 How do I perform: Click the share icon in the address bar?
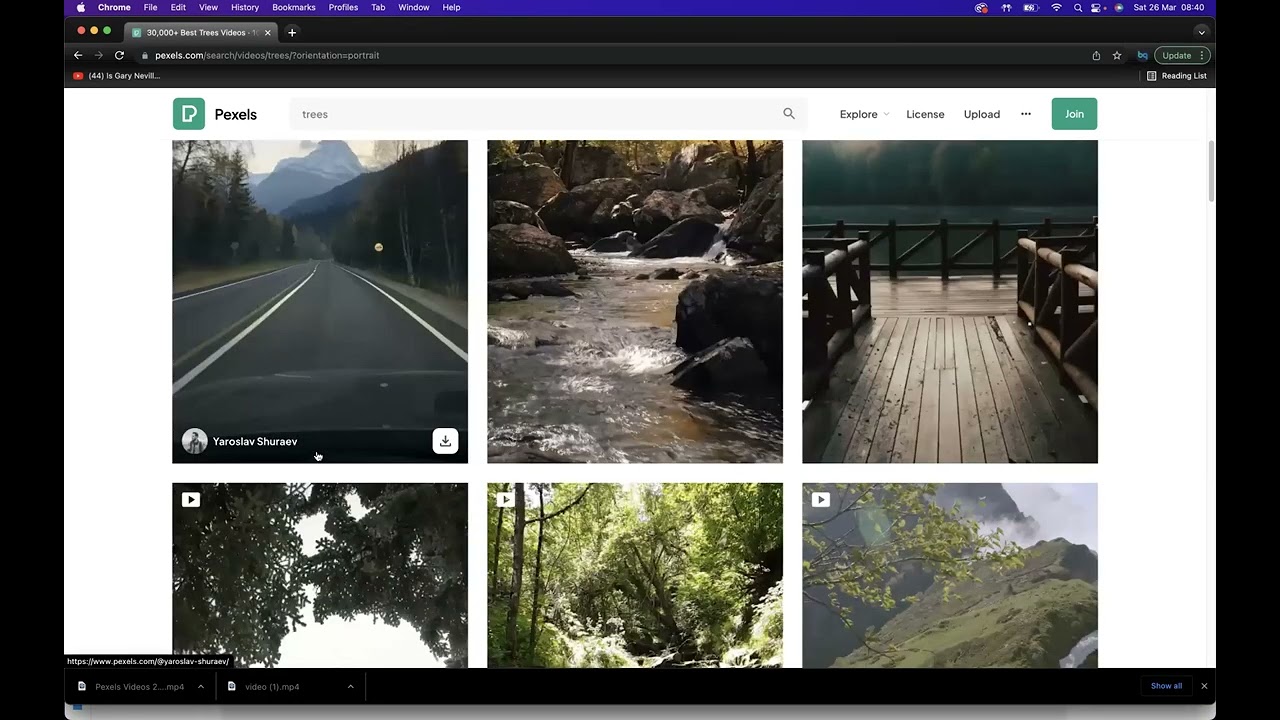click(x=1096, y=55)
